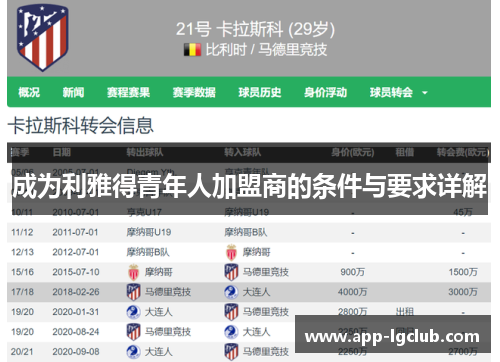Click Atletico crest in 2020-09-08 row
The height and width of the screenshot is (362, 500).
click(x=231, y=352)
